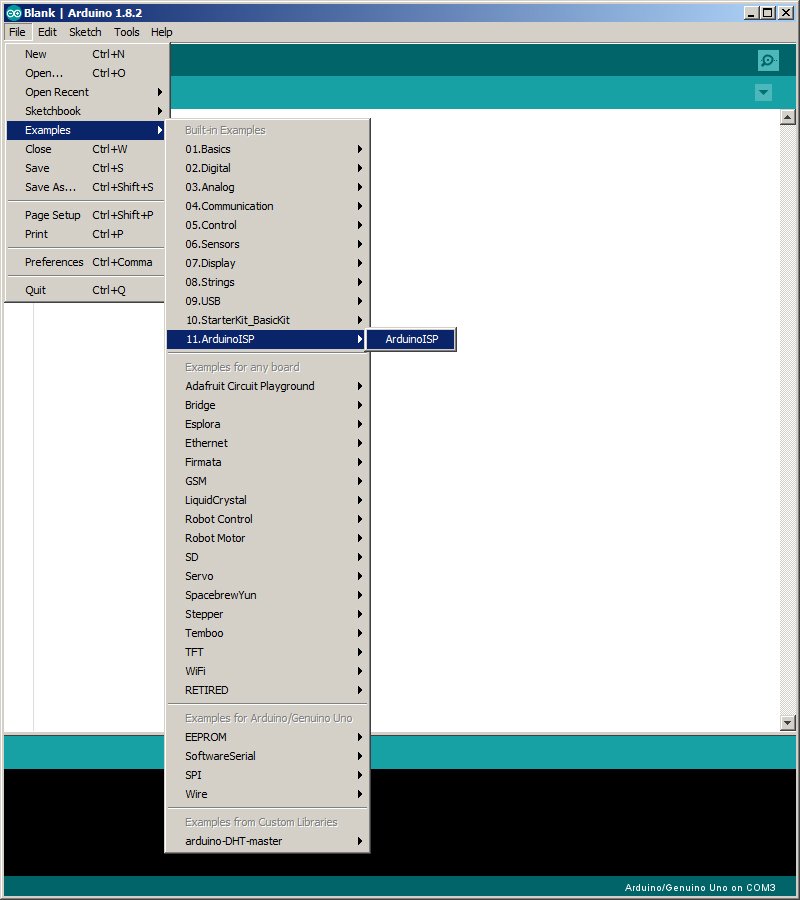Image resolution: width=800 pixels, height=900 pixels.
Task: Expand the LiquidCrystal examples submenu
Action: point(267,500)
